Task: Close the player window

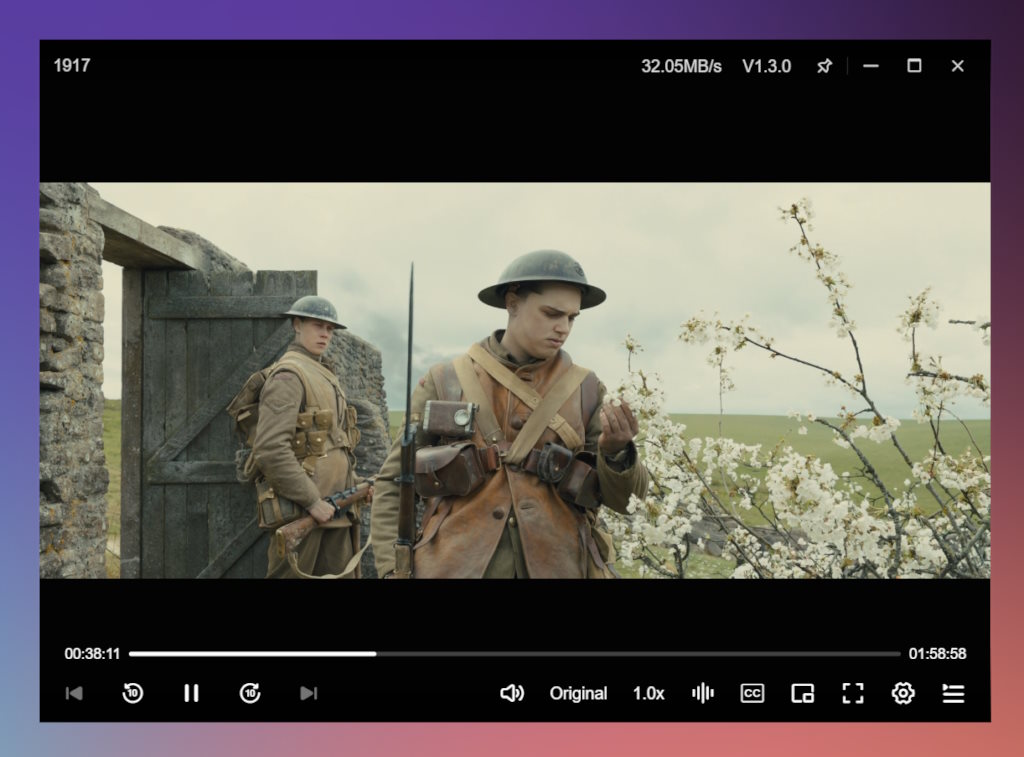Action: click(x=957, y=66)
